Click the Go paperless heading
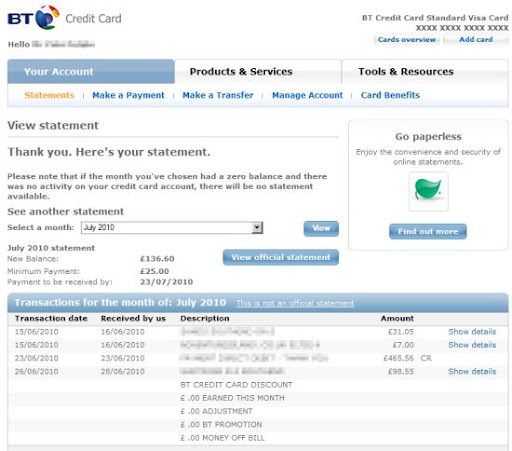 428,137
